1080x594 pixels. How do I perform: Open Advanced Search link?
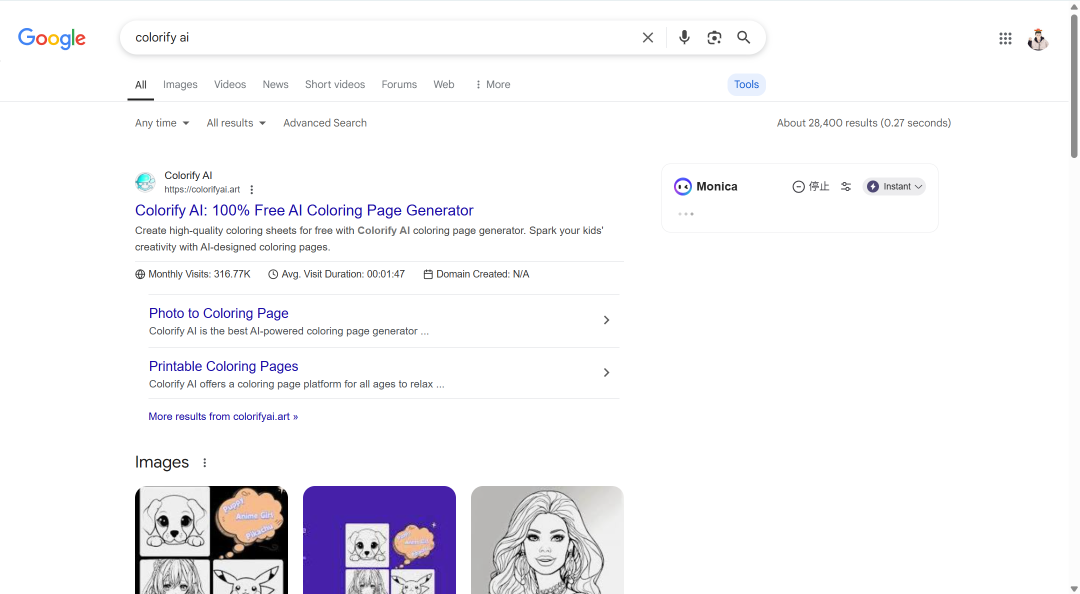pyautogui.click(x=325, y=123)
